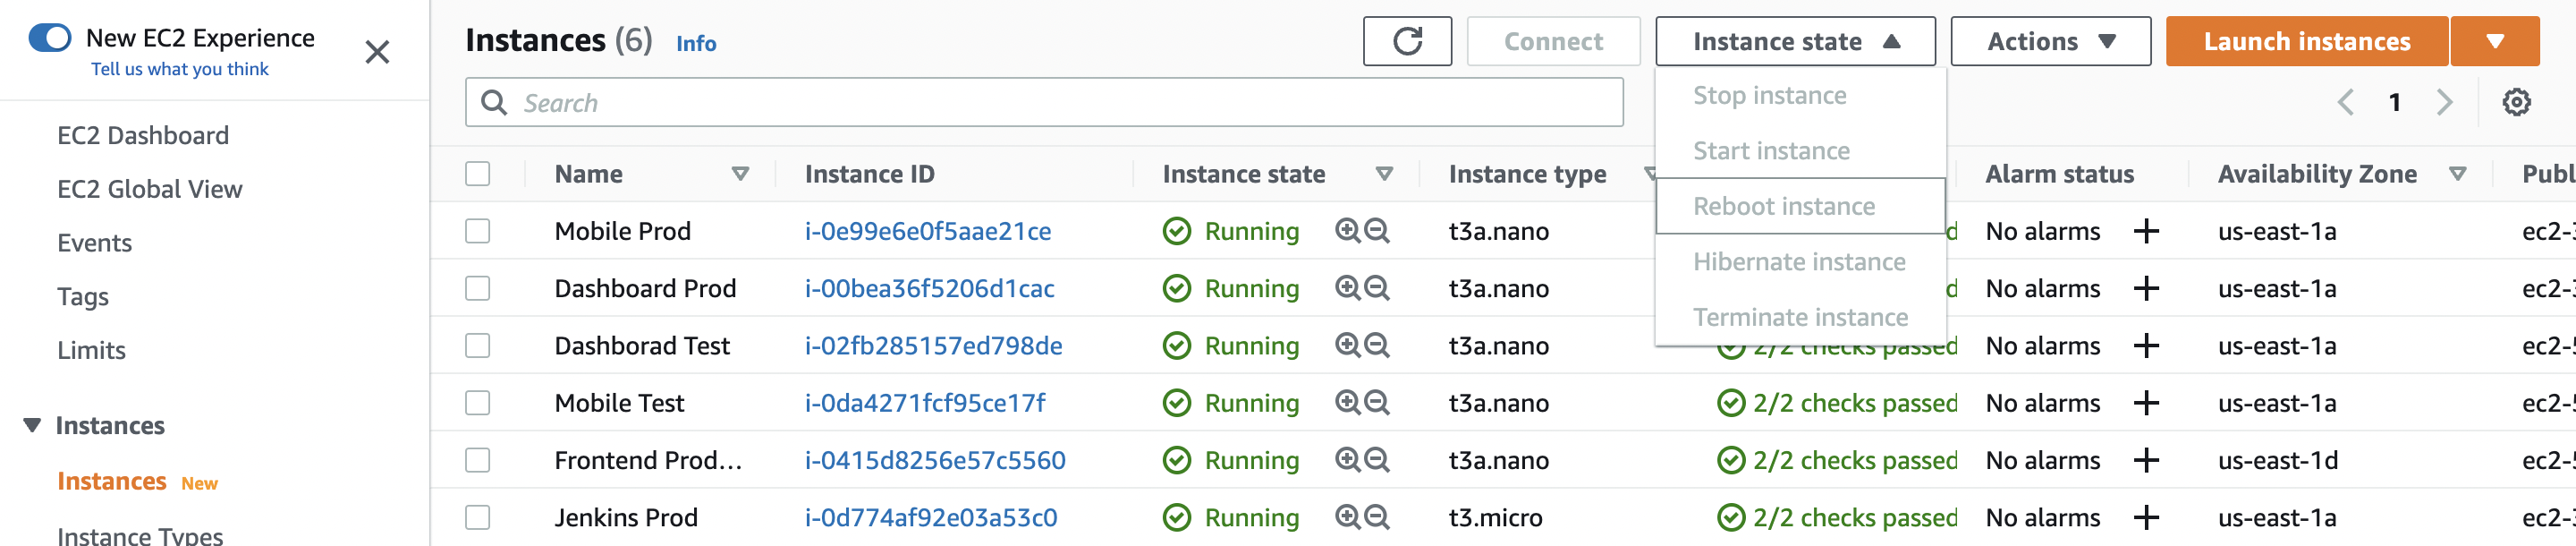Click the magnifier icon in the search bar

(x=494, y=102)
